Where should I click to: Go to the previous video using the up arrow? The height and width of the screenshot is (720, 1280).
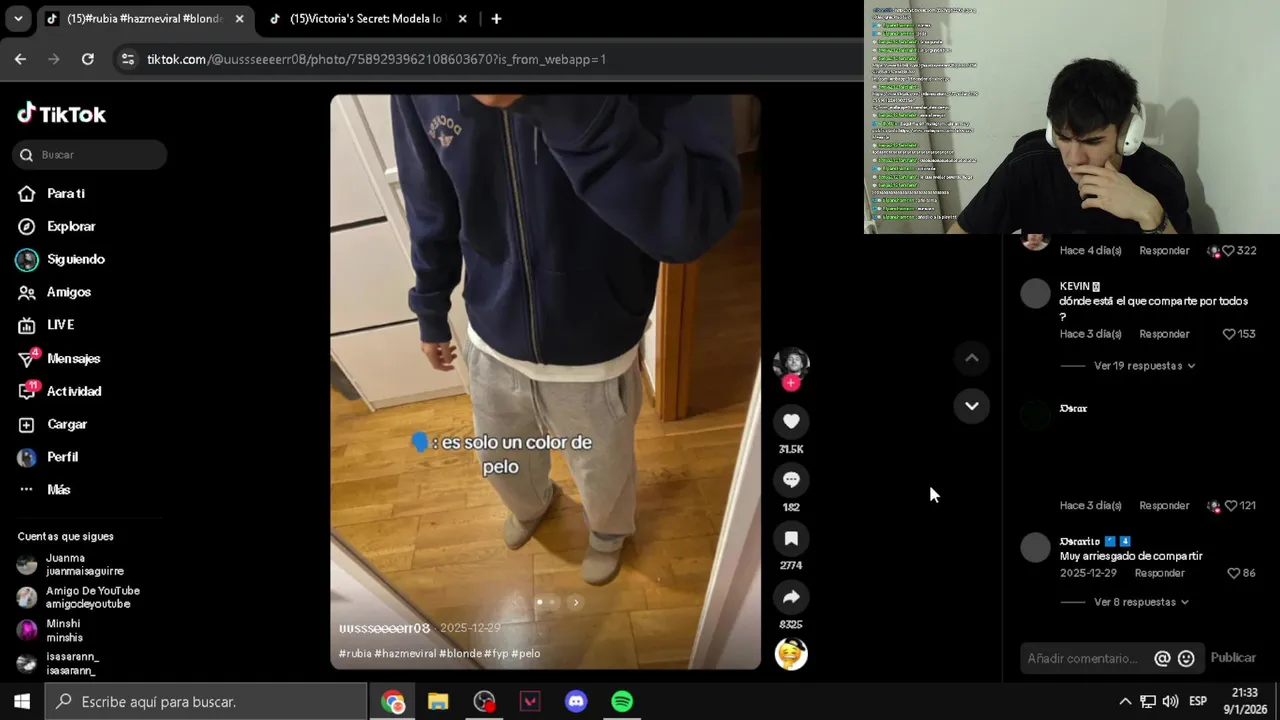pos(971,358)
